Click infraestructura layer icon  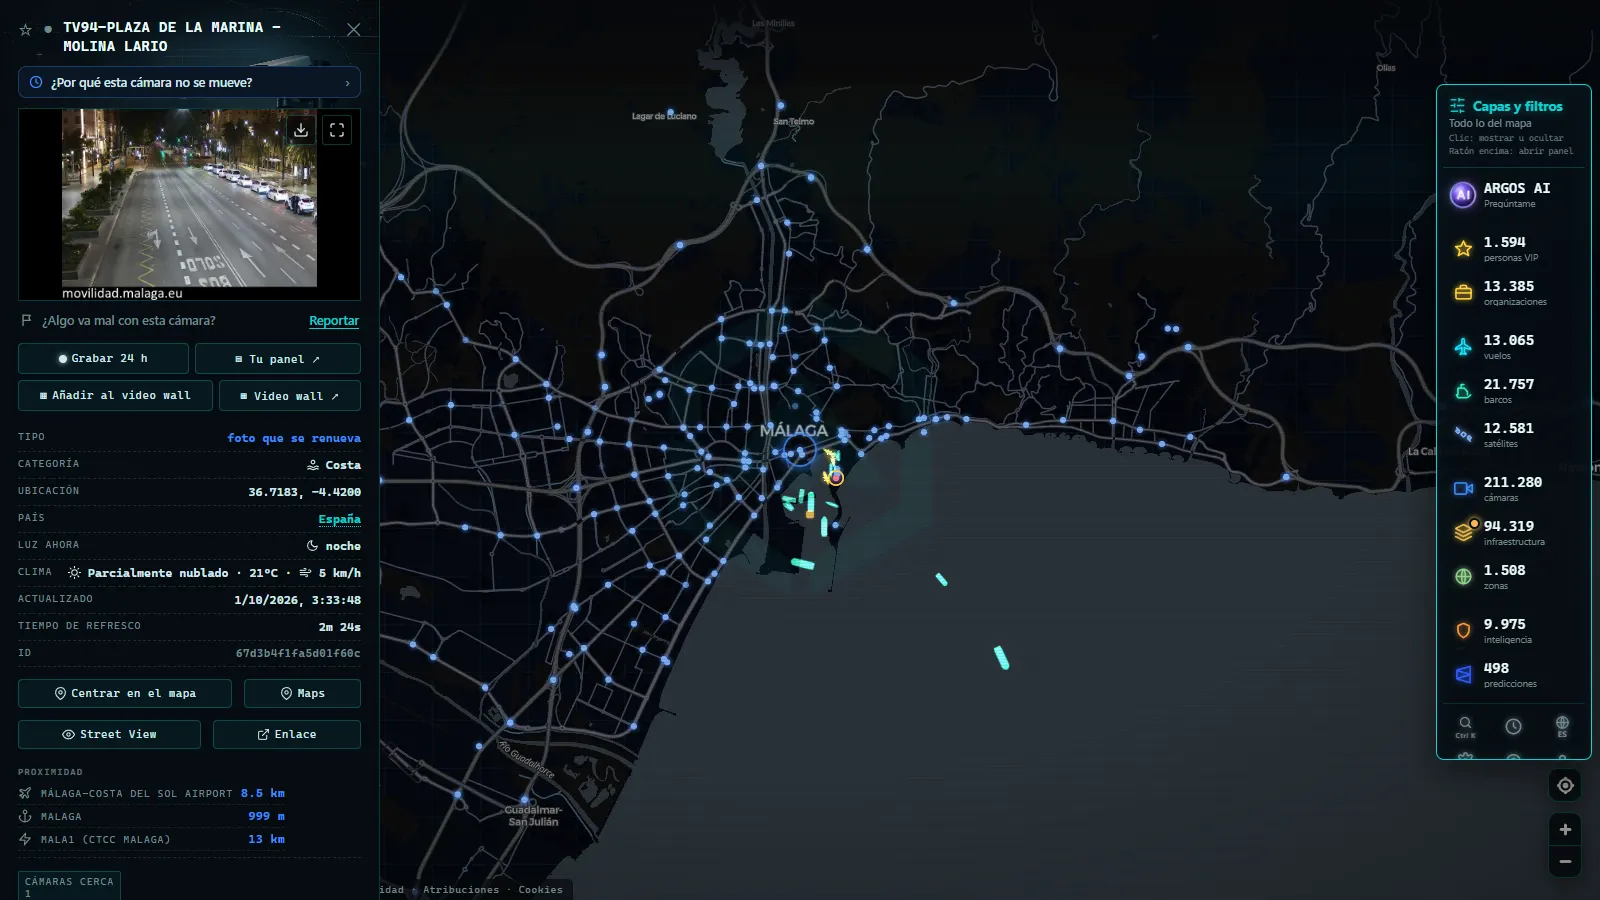(x=1464, y=531)
